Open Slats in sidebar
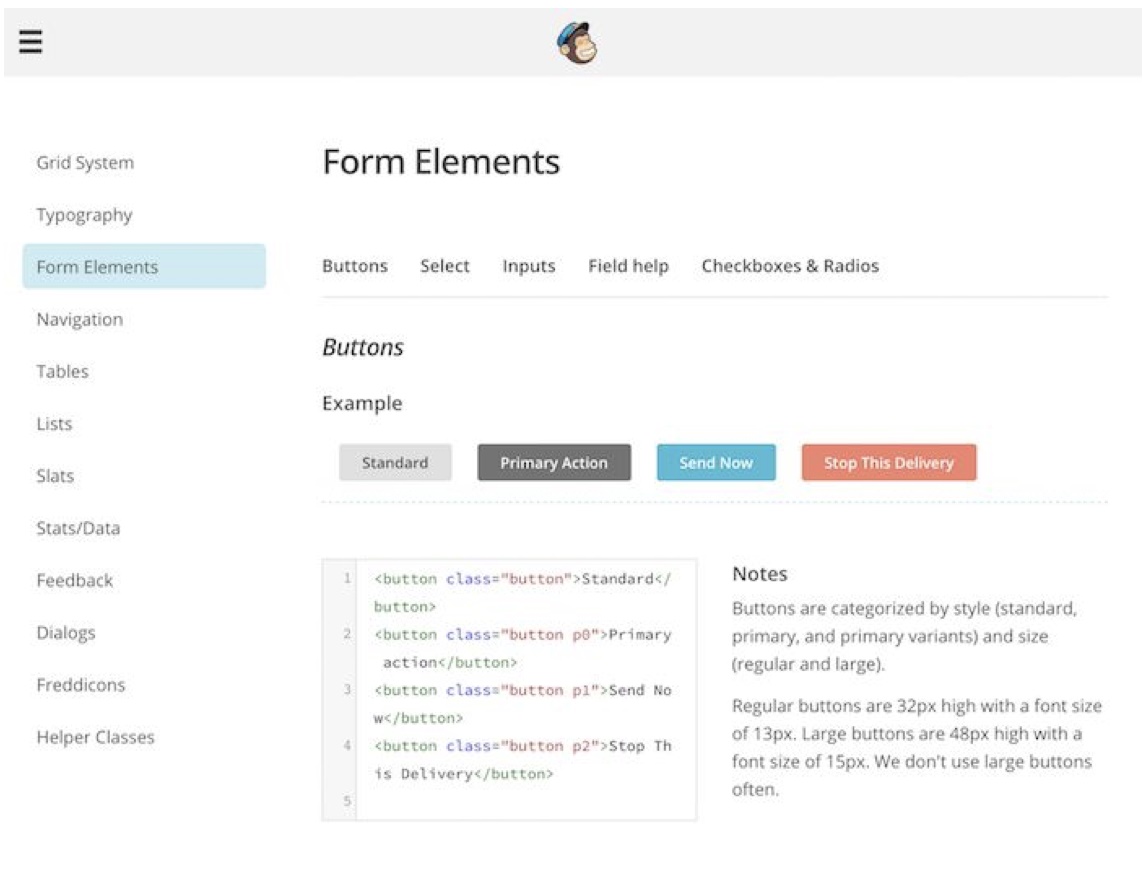 55,476
